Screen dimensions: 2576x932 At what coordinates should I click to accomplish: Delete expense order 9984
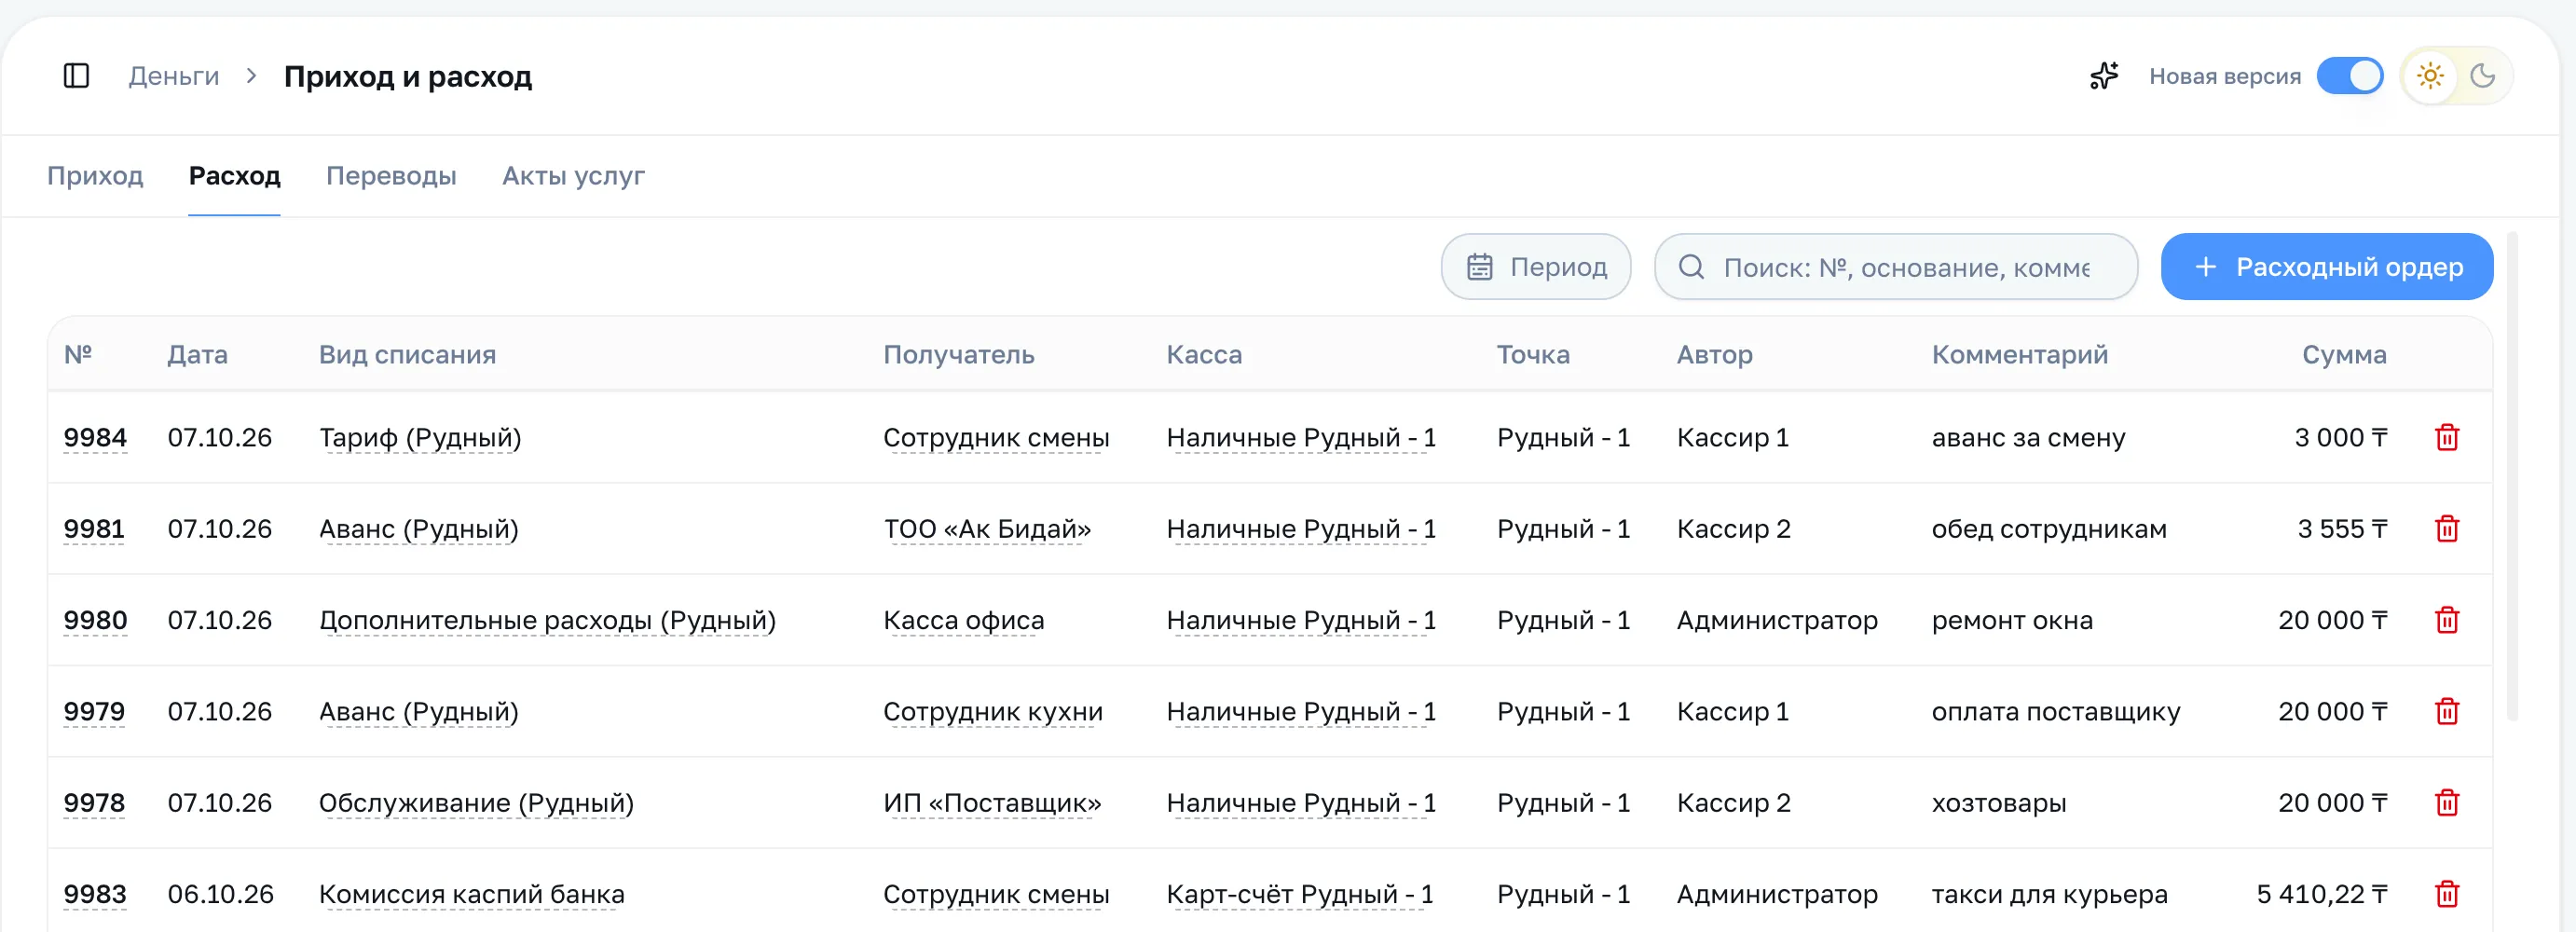point(2446,437)
